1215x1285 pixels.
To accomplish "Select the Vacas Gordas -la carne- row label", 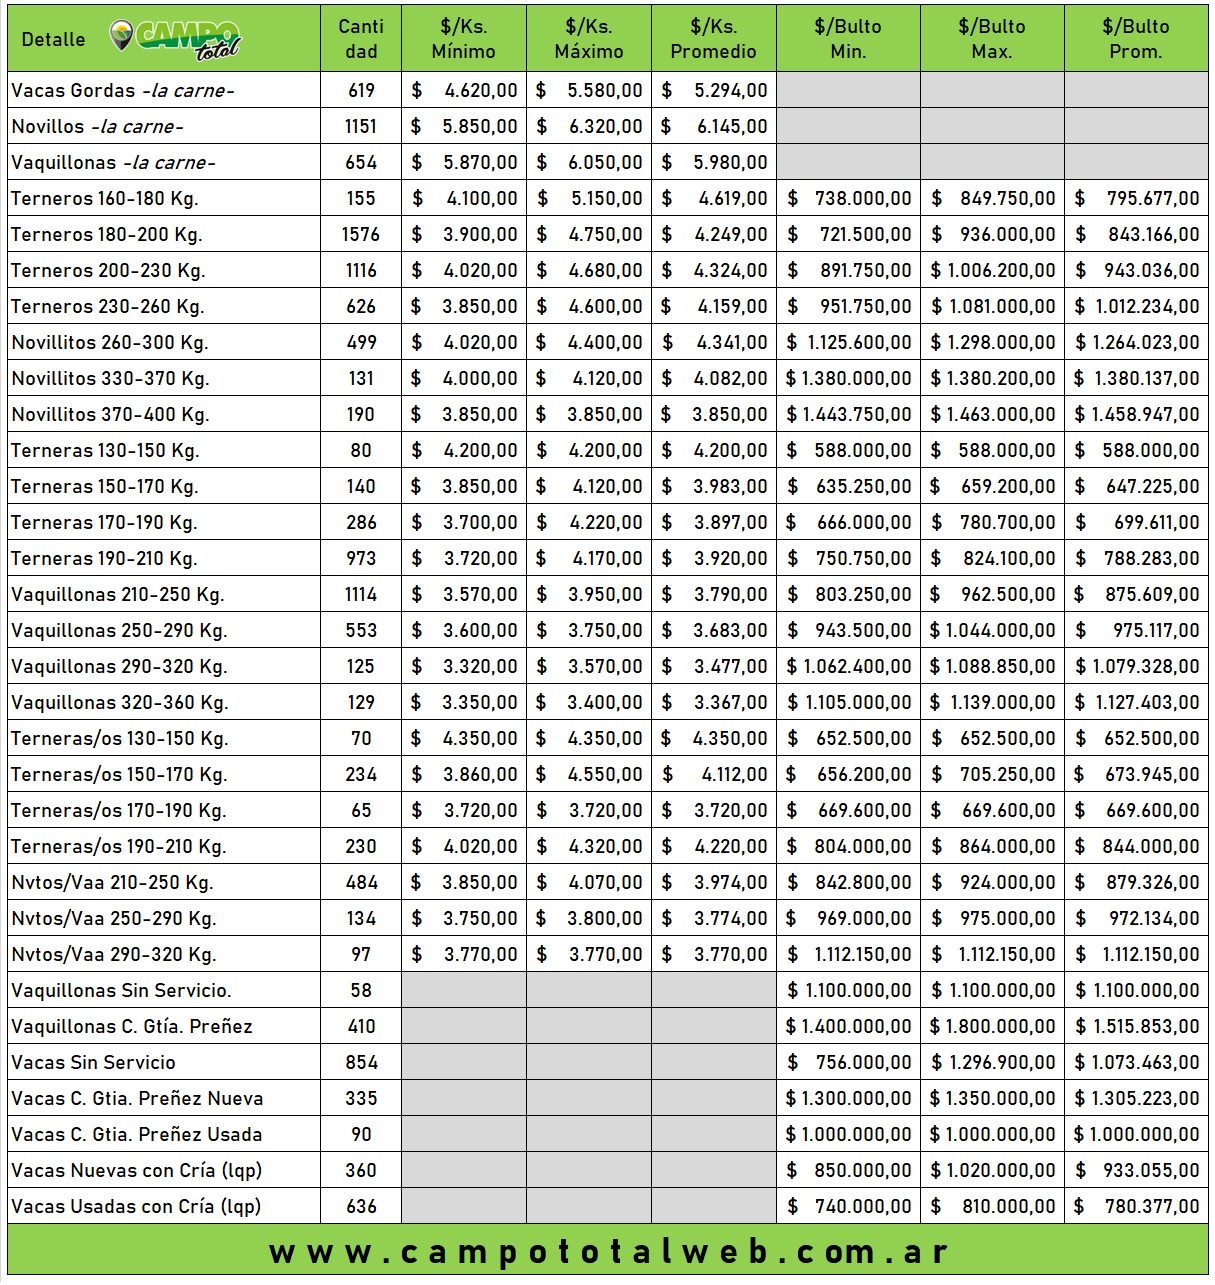I will click(123, 91).
